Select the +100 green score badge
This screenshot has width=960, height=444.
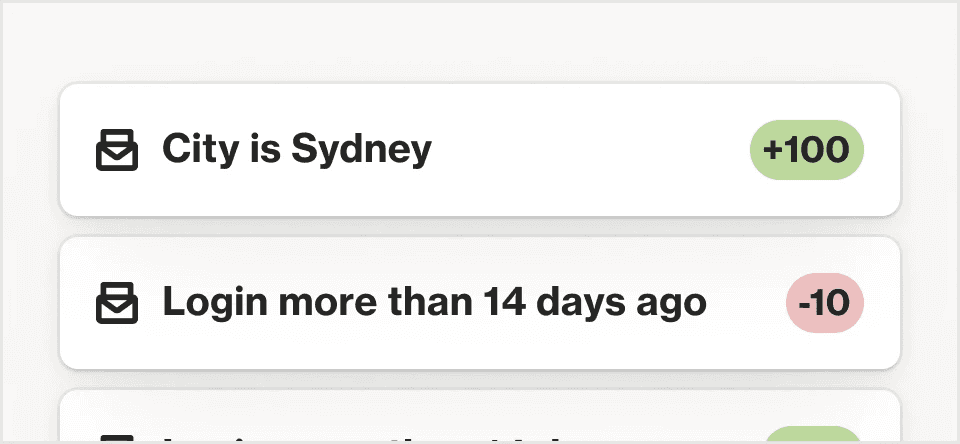(807, 150)
